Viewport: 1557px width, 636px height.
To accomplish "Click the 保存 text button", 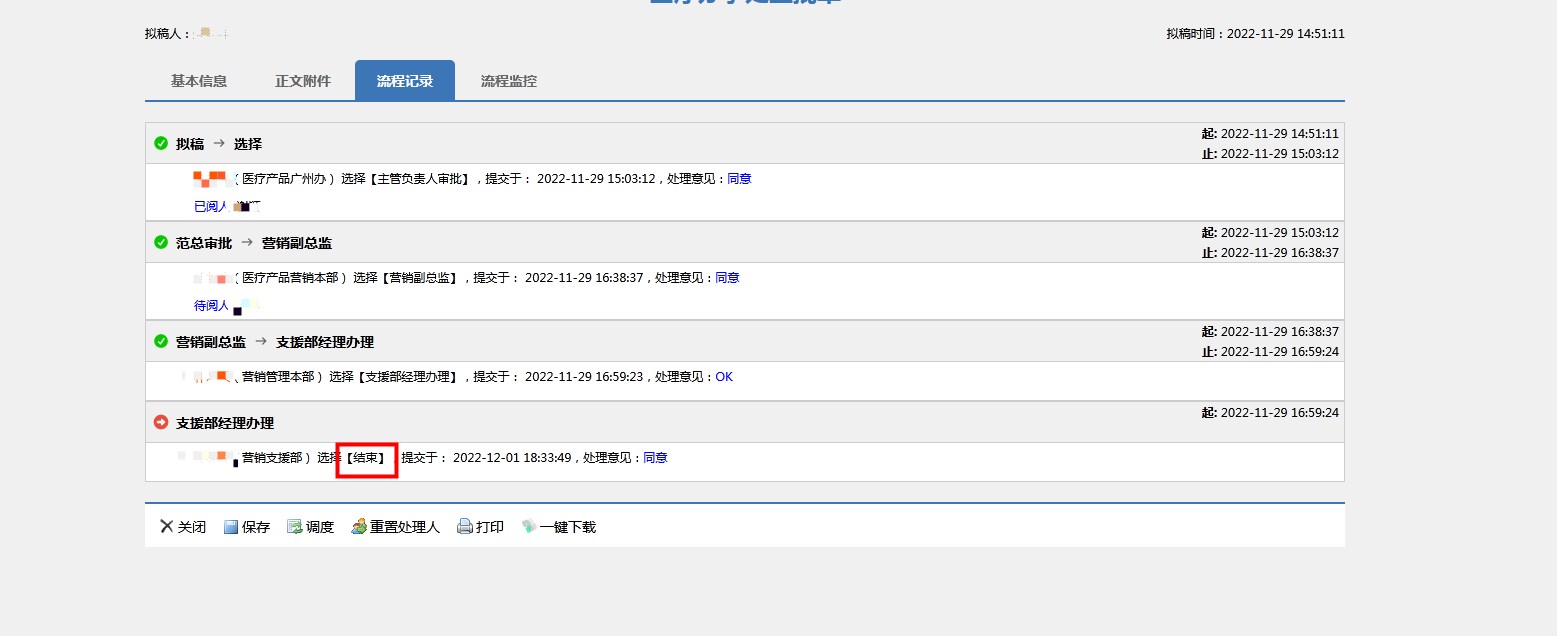I will pyautogui.click(x=256, y=527).
